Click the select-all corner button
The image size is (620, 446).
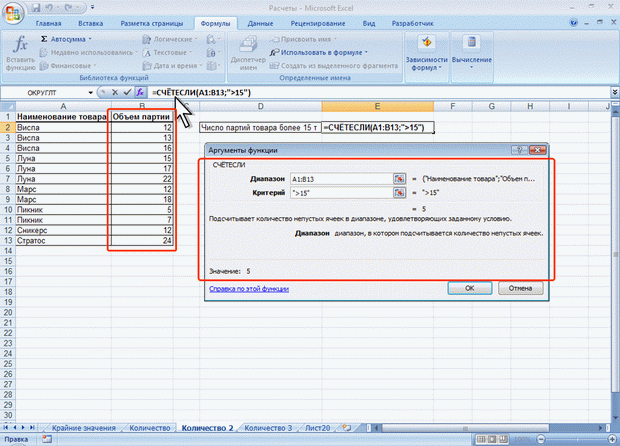8,106
